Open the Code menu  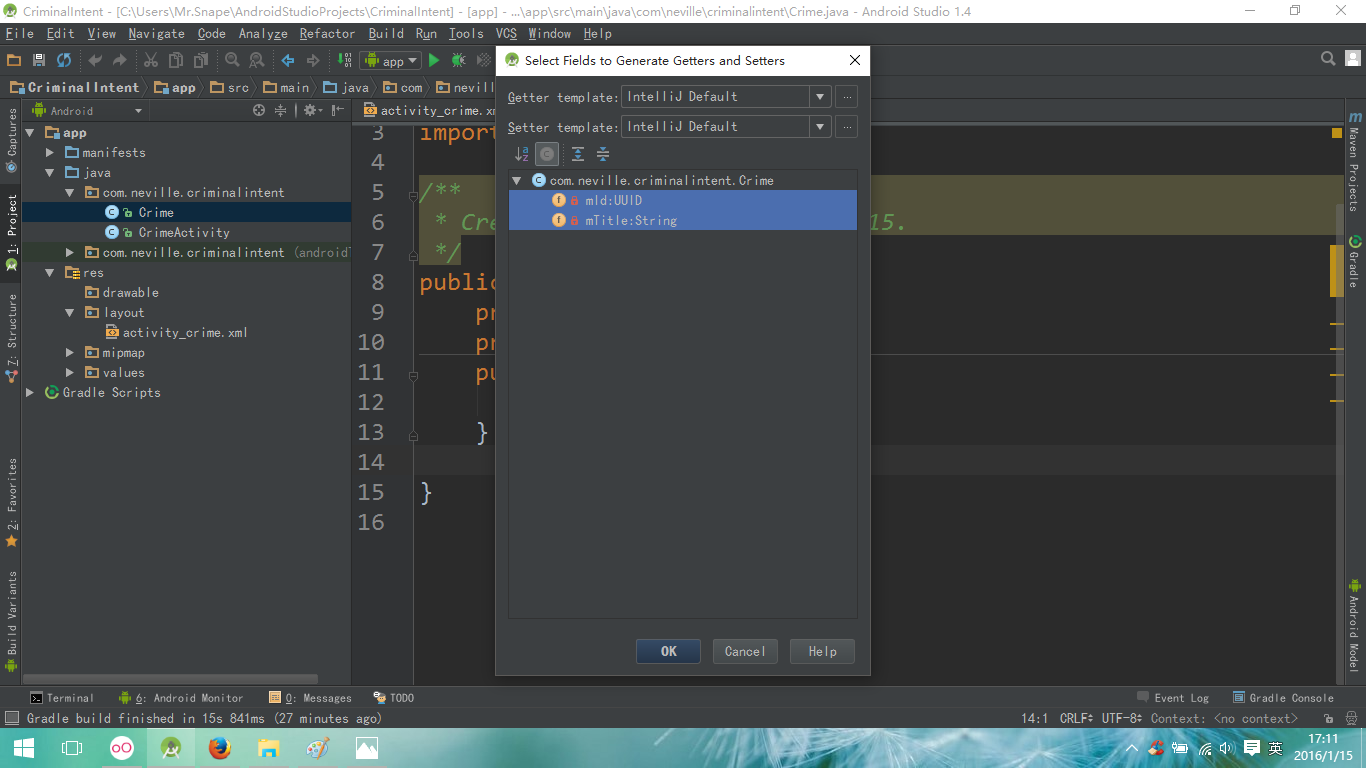(x=211, y=33)
